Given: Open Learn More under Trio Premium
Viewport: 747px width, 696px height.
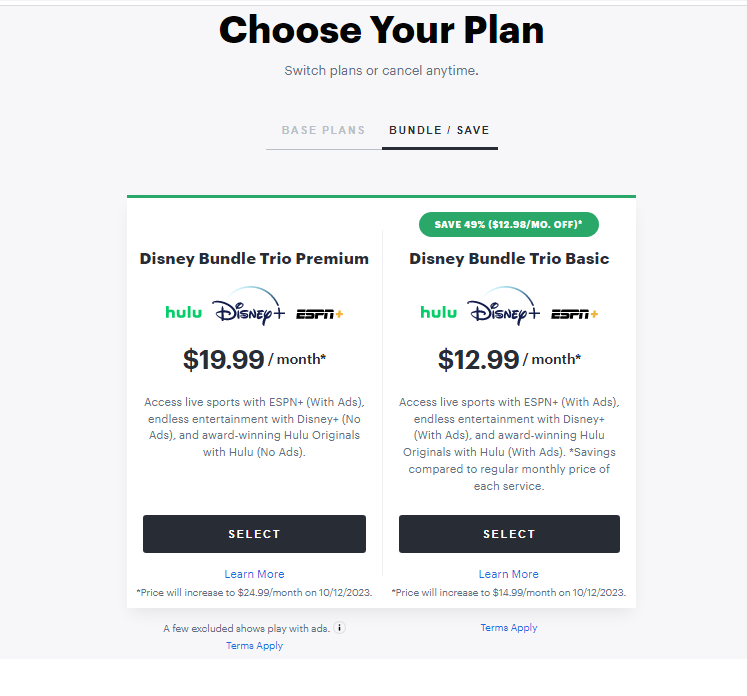Looking at the screenshot, I should coord(254,574).
